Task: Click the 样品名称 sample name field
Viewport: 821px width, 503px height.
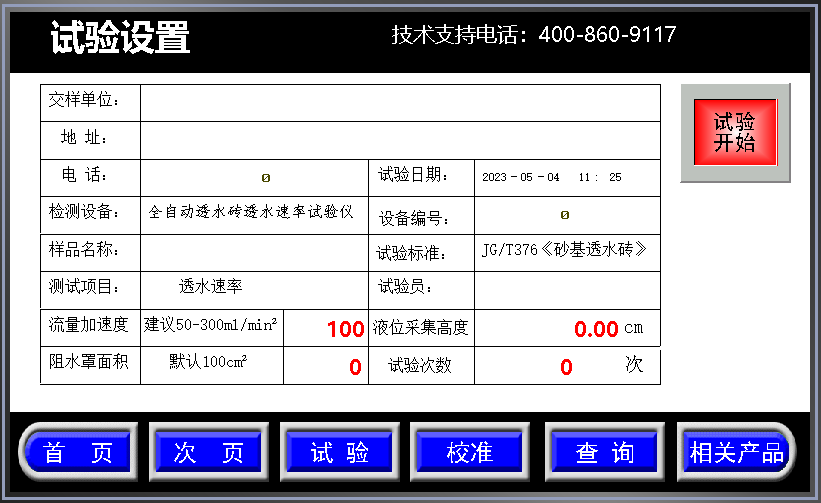Action: pyautogui.click(x=255, y=252)
